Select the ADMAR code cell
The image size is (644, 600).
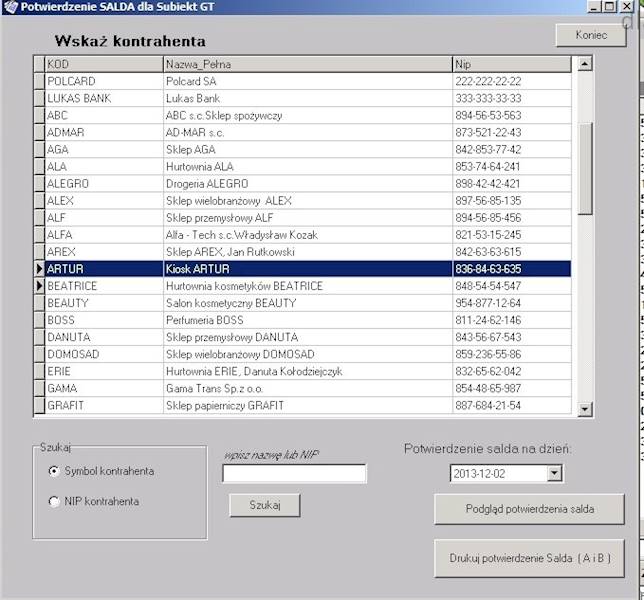pos(104,132)
